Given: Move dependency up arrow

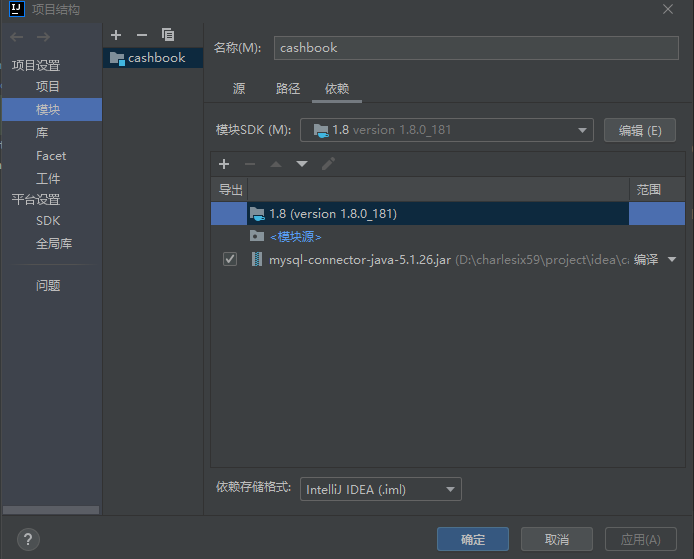Looking at the screenshot, I should [276, 164].
